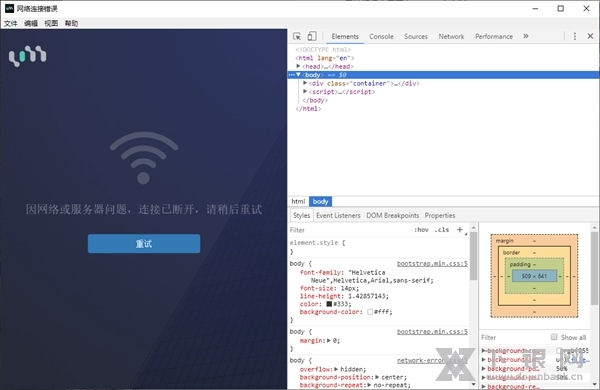Open the more tabs chevron in DevTools
600x390 pixels.
pos(526,36)
